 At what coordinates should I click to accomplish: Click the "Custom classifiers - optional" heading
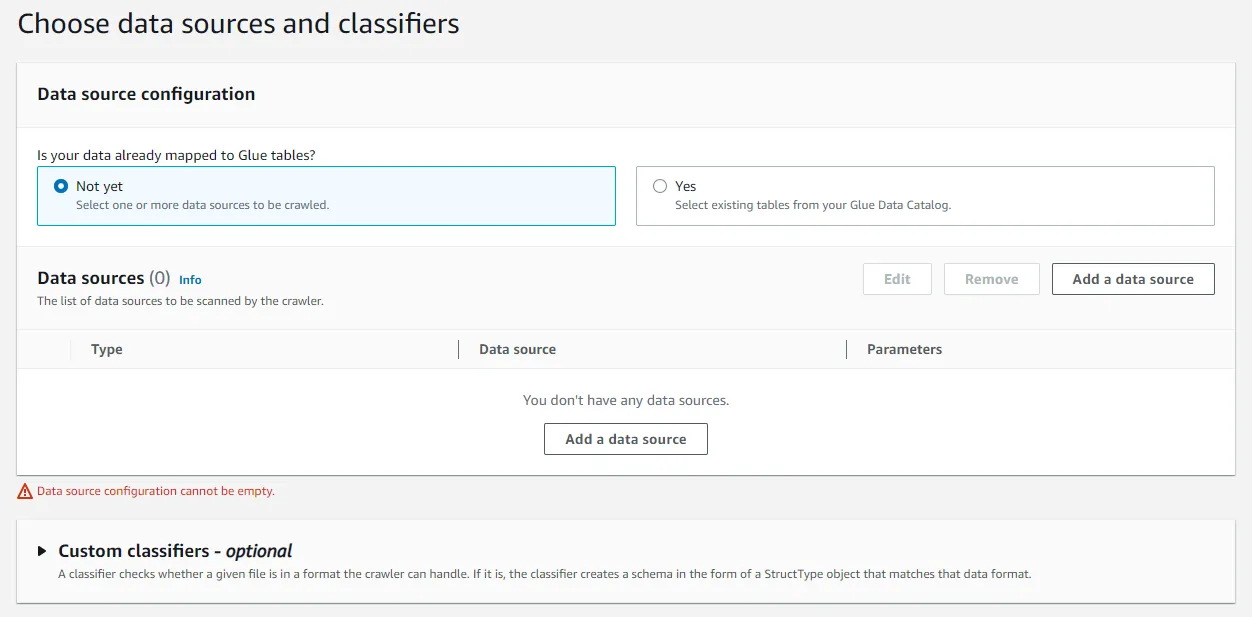click(x=175, y=551)
